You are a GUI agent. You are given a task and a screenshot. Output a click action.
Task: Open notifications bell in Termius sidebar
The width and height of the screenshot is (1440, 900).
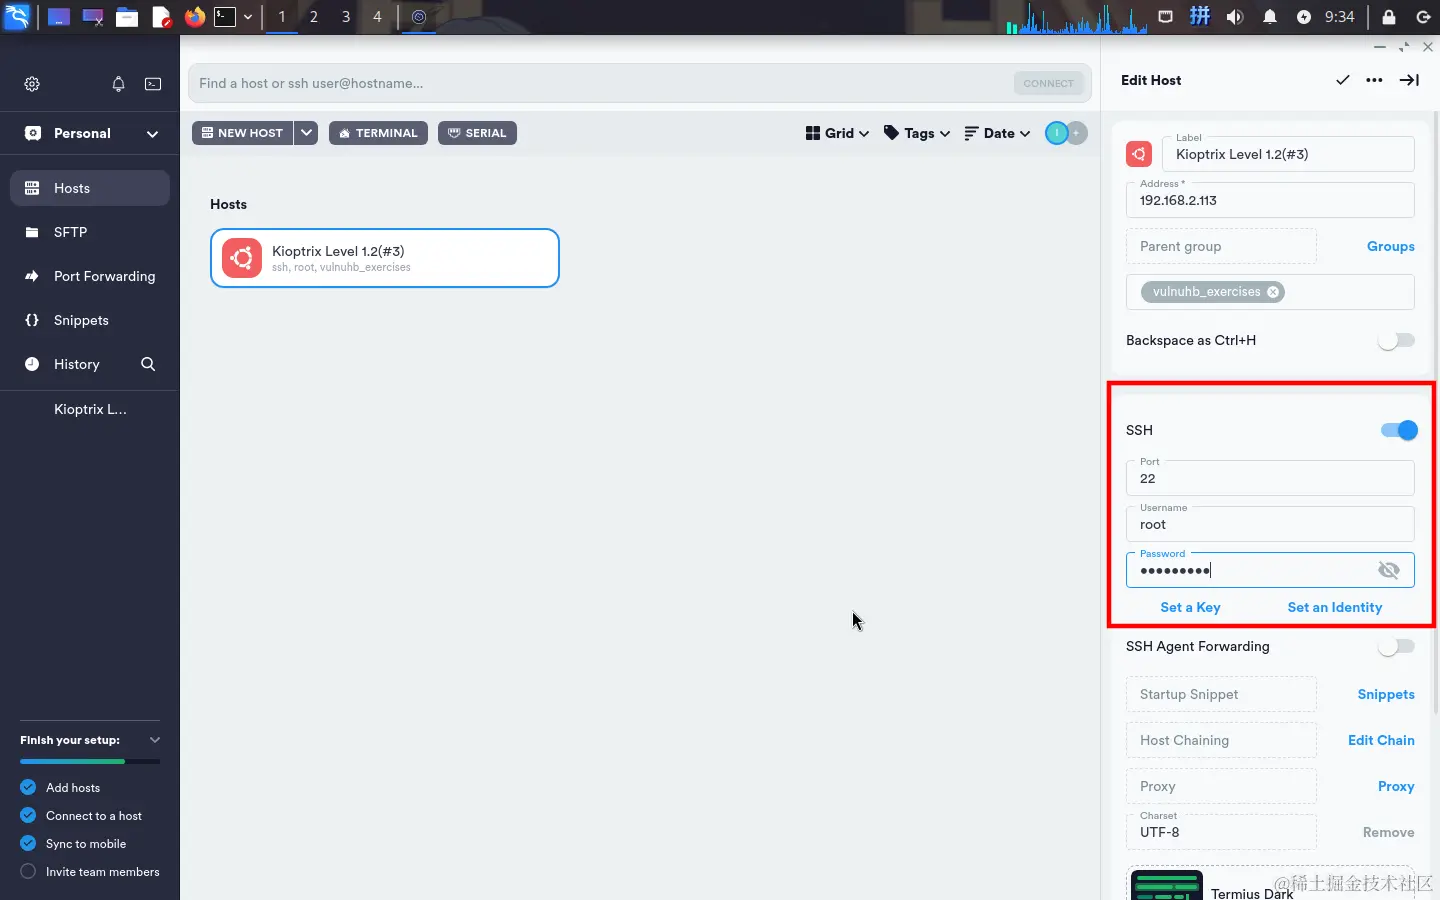click(118, 84)
